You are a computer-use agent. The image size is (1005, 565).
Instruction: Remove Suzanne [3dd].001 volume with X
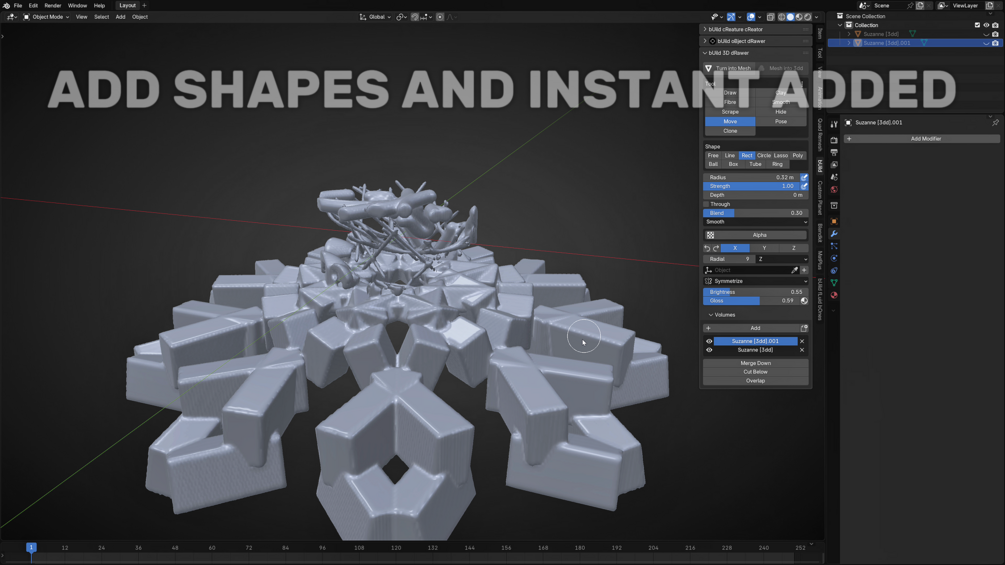tap(802, 341)
